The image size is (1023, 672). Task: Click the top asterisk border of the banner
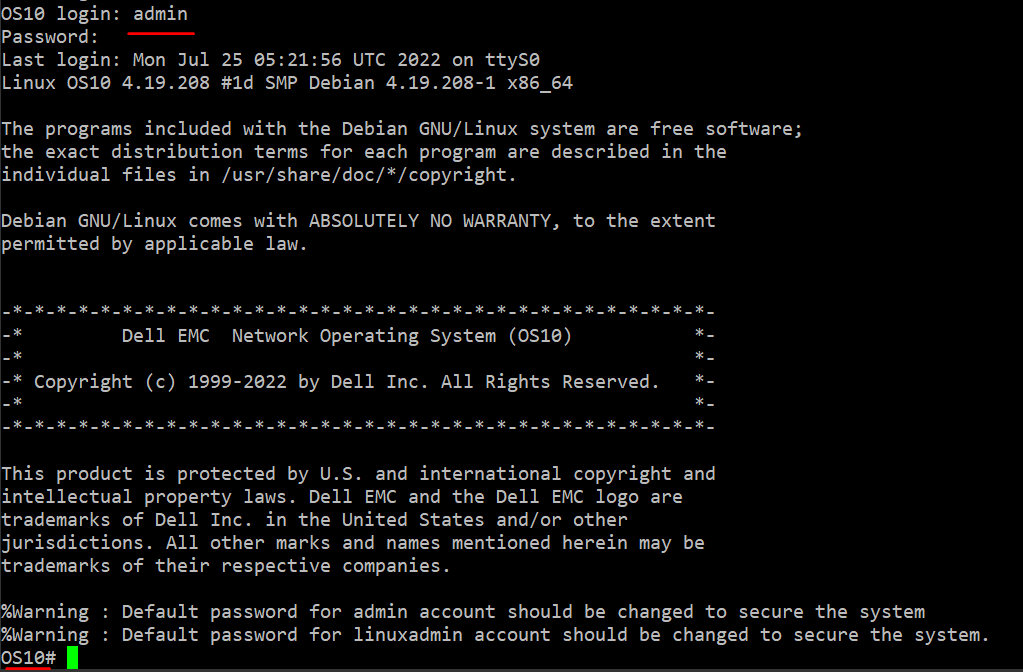click(358, 313)
